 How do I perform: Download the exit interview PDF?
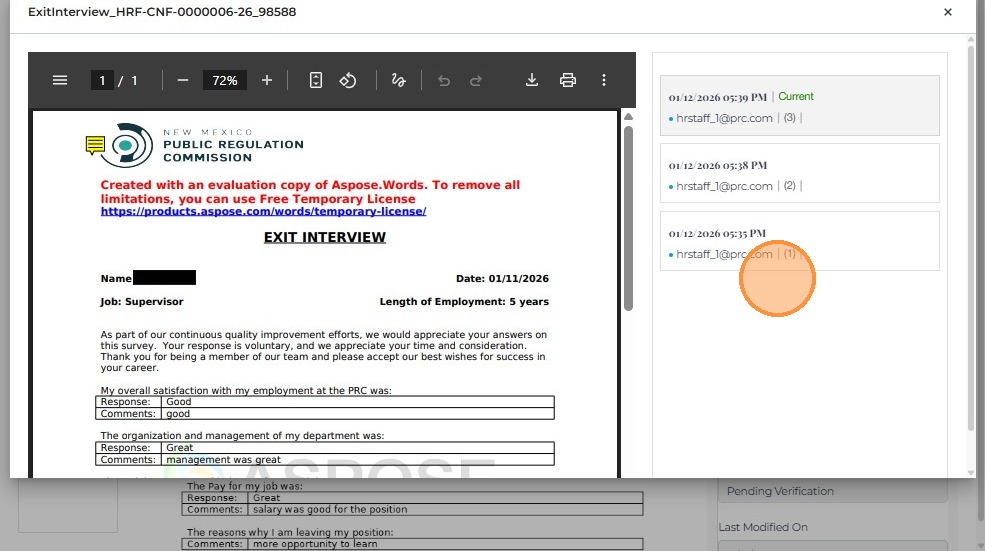coord(532,80)
